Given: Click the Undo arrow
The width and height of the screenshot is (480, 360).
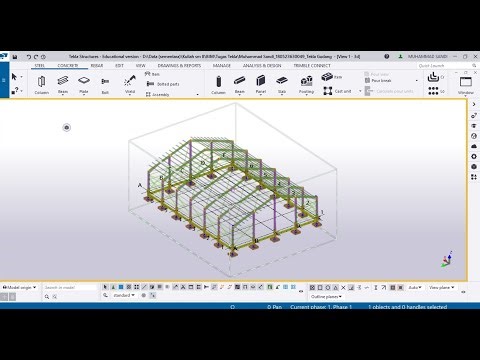Looking at the screenshot, I should [29, 57].
